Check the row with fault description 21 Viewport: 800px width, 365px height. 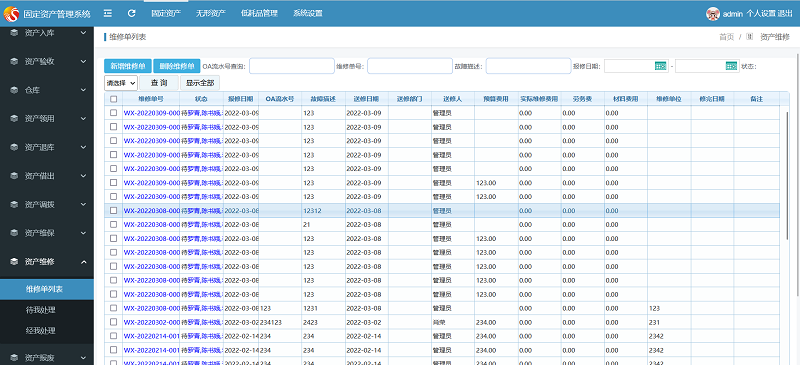113,224
